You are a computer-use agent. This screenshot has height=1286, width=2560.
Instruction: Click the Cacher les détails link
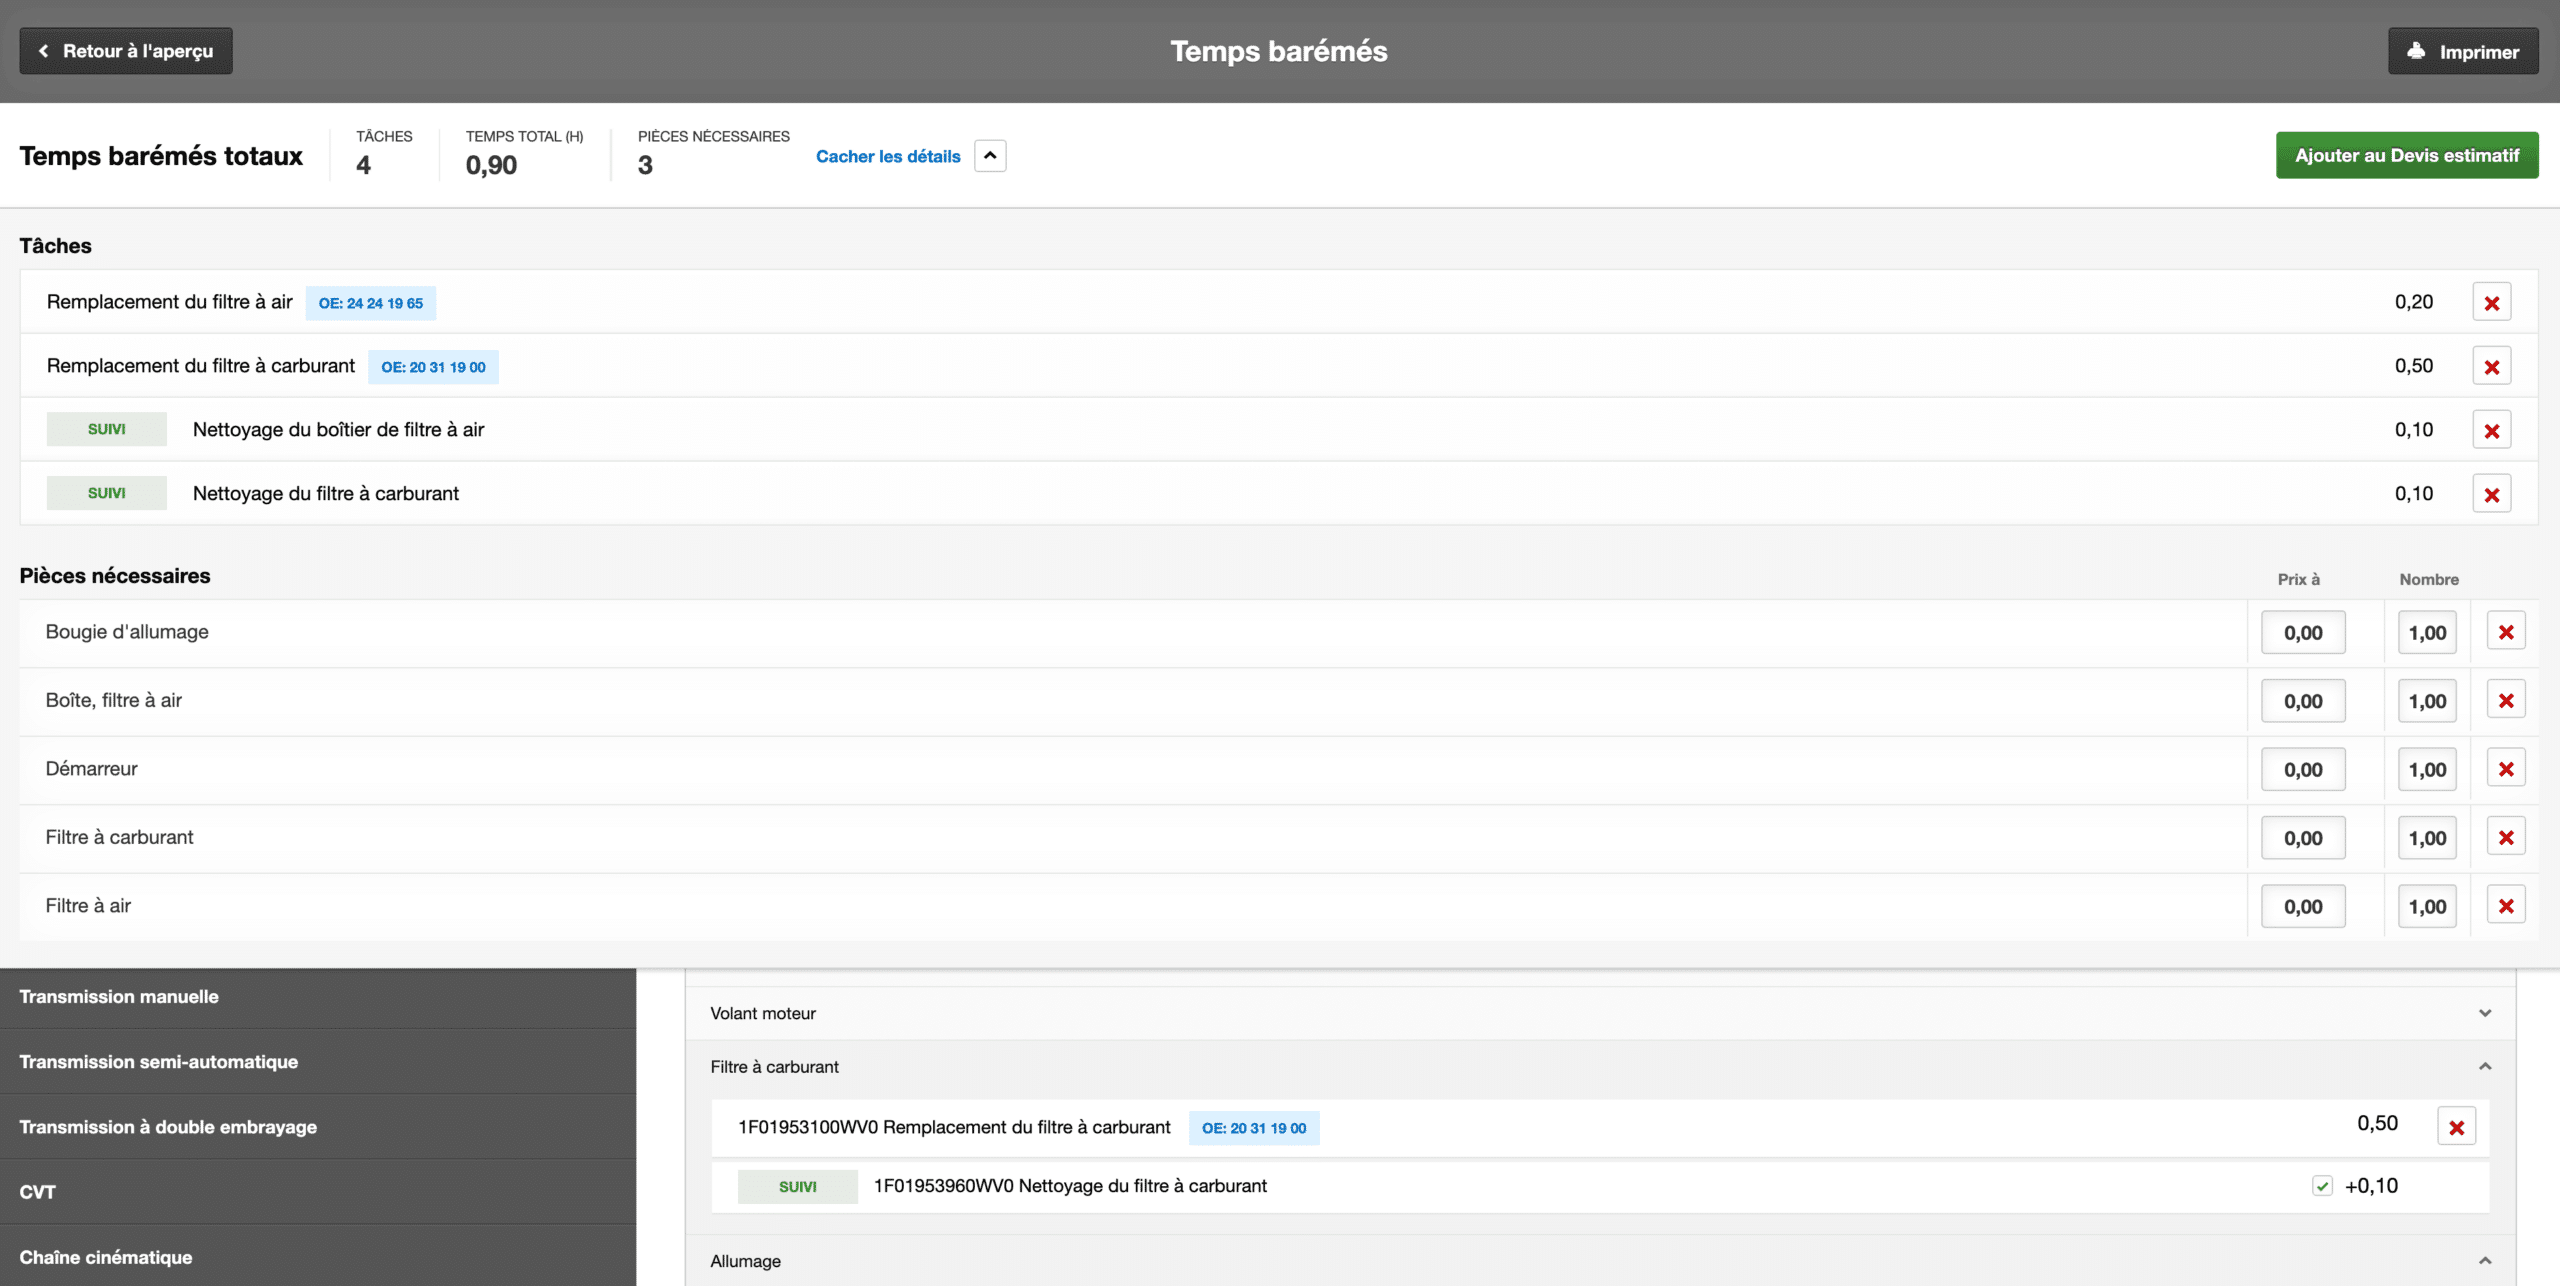(x=887, y=157)
